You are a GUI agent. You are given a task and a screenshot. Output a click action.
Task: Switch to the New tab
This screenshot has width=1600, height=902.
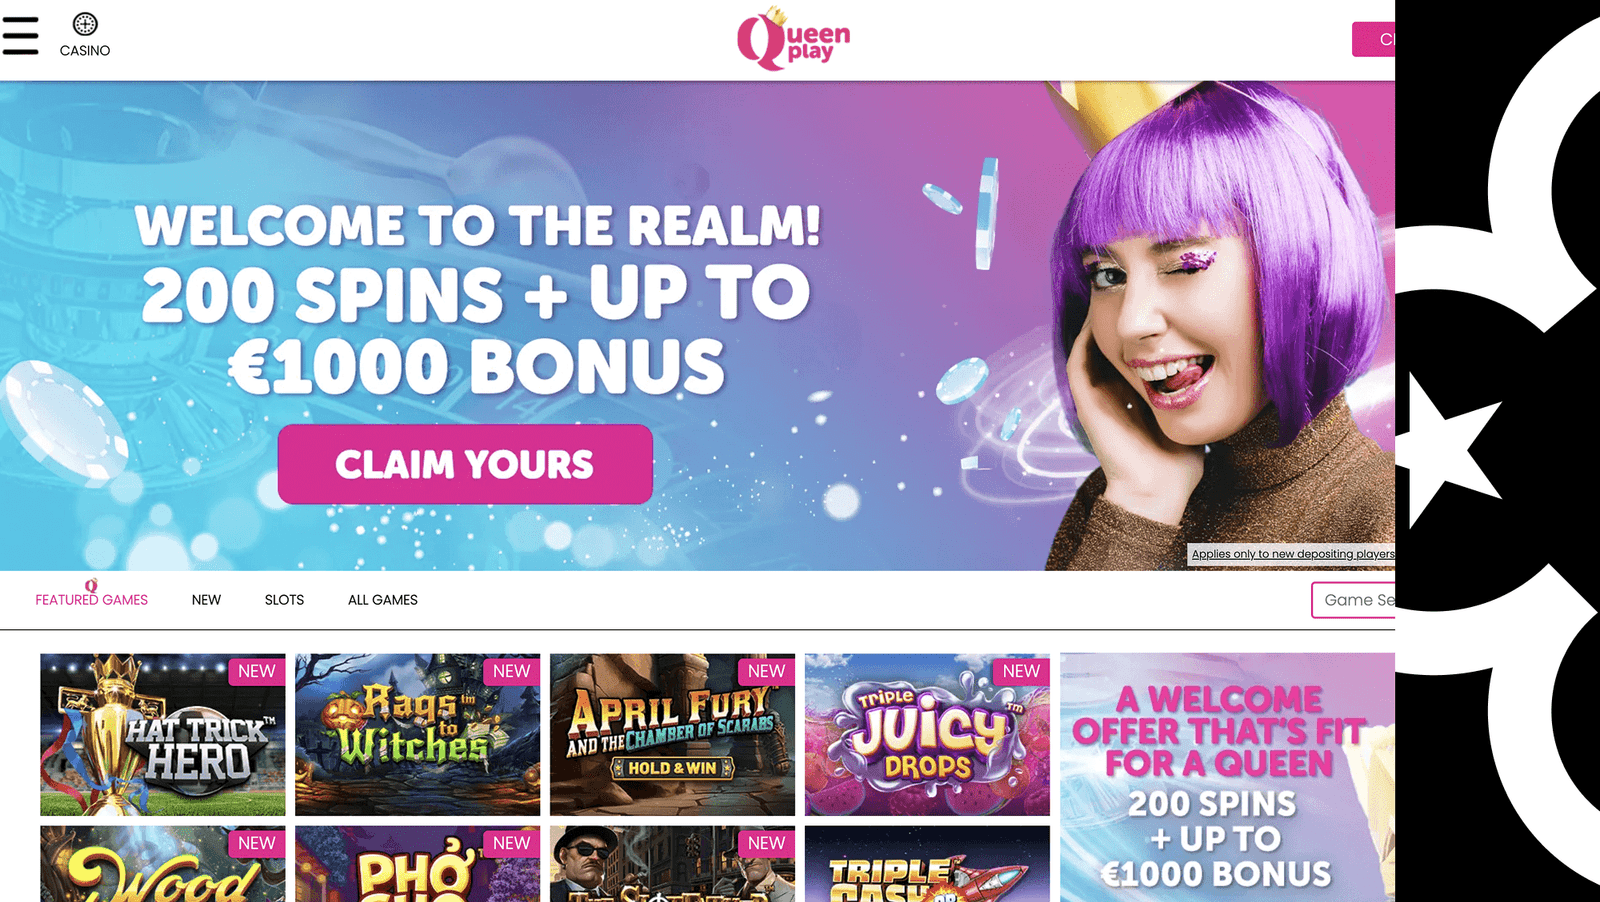pos(206,600)
